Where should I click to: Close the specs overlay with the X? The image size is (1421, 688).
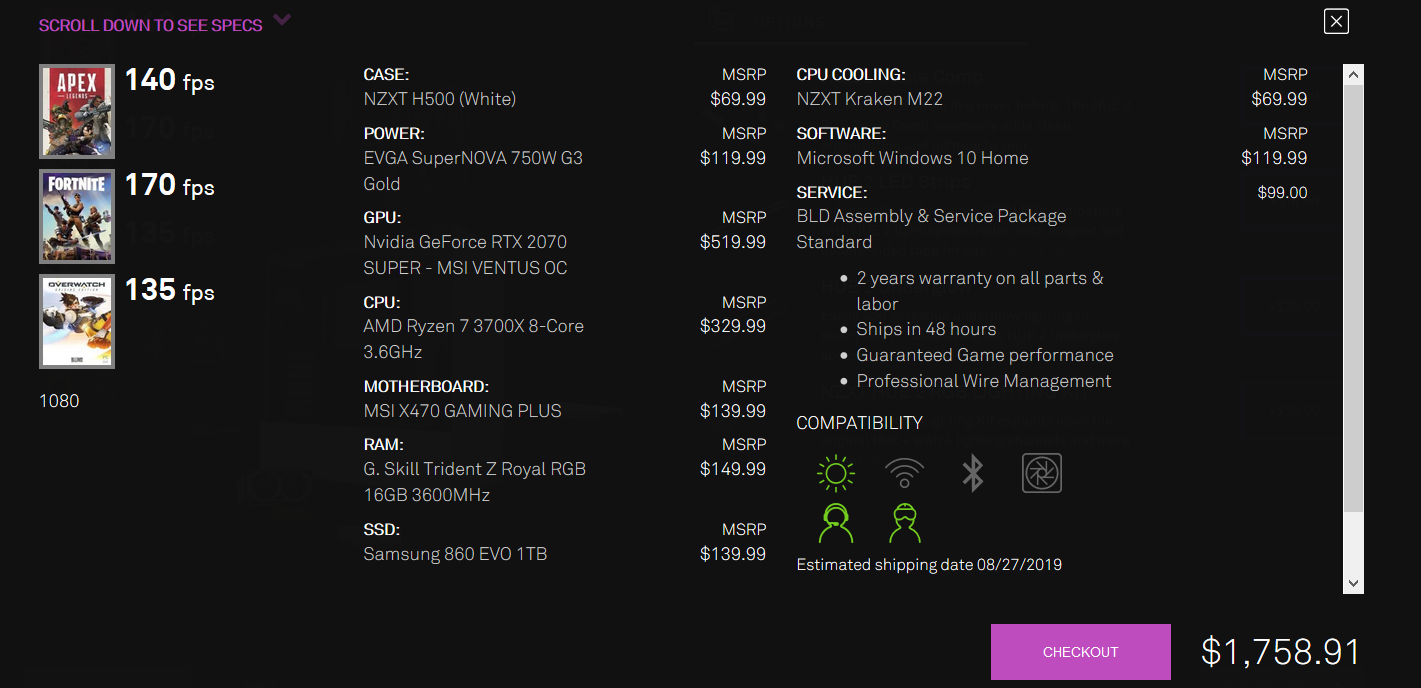pos(1336,21)
